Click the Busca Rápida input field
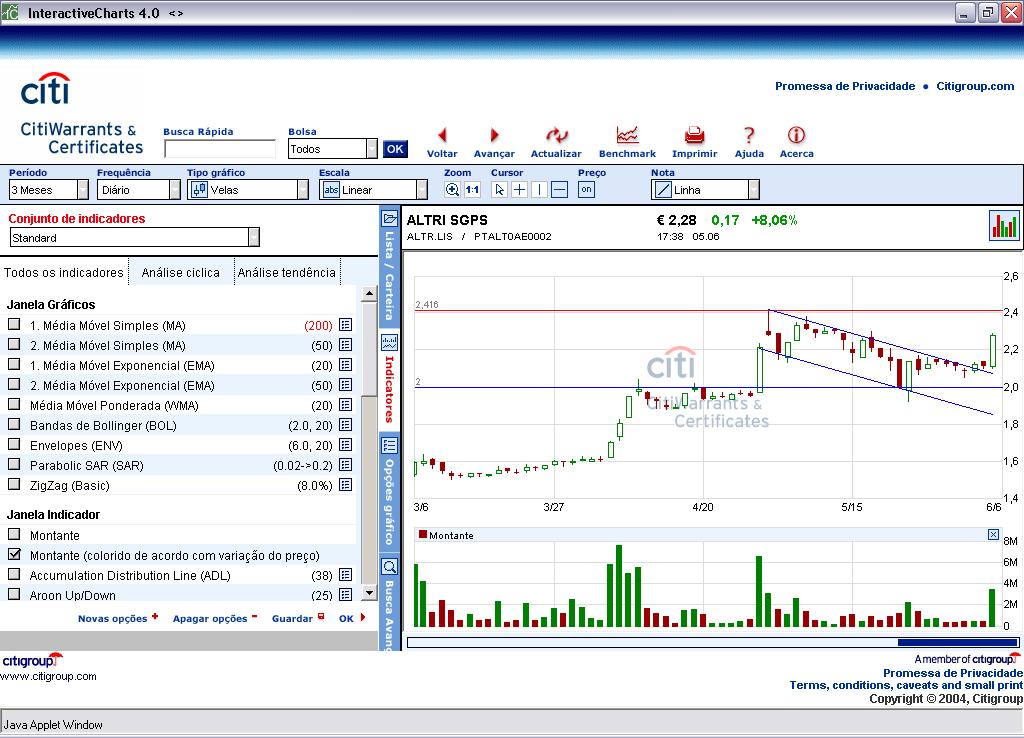The width and height of the screenshot is (1024, 738). 219,149
